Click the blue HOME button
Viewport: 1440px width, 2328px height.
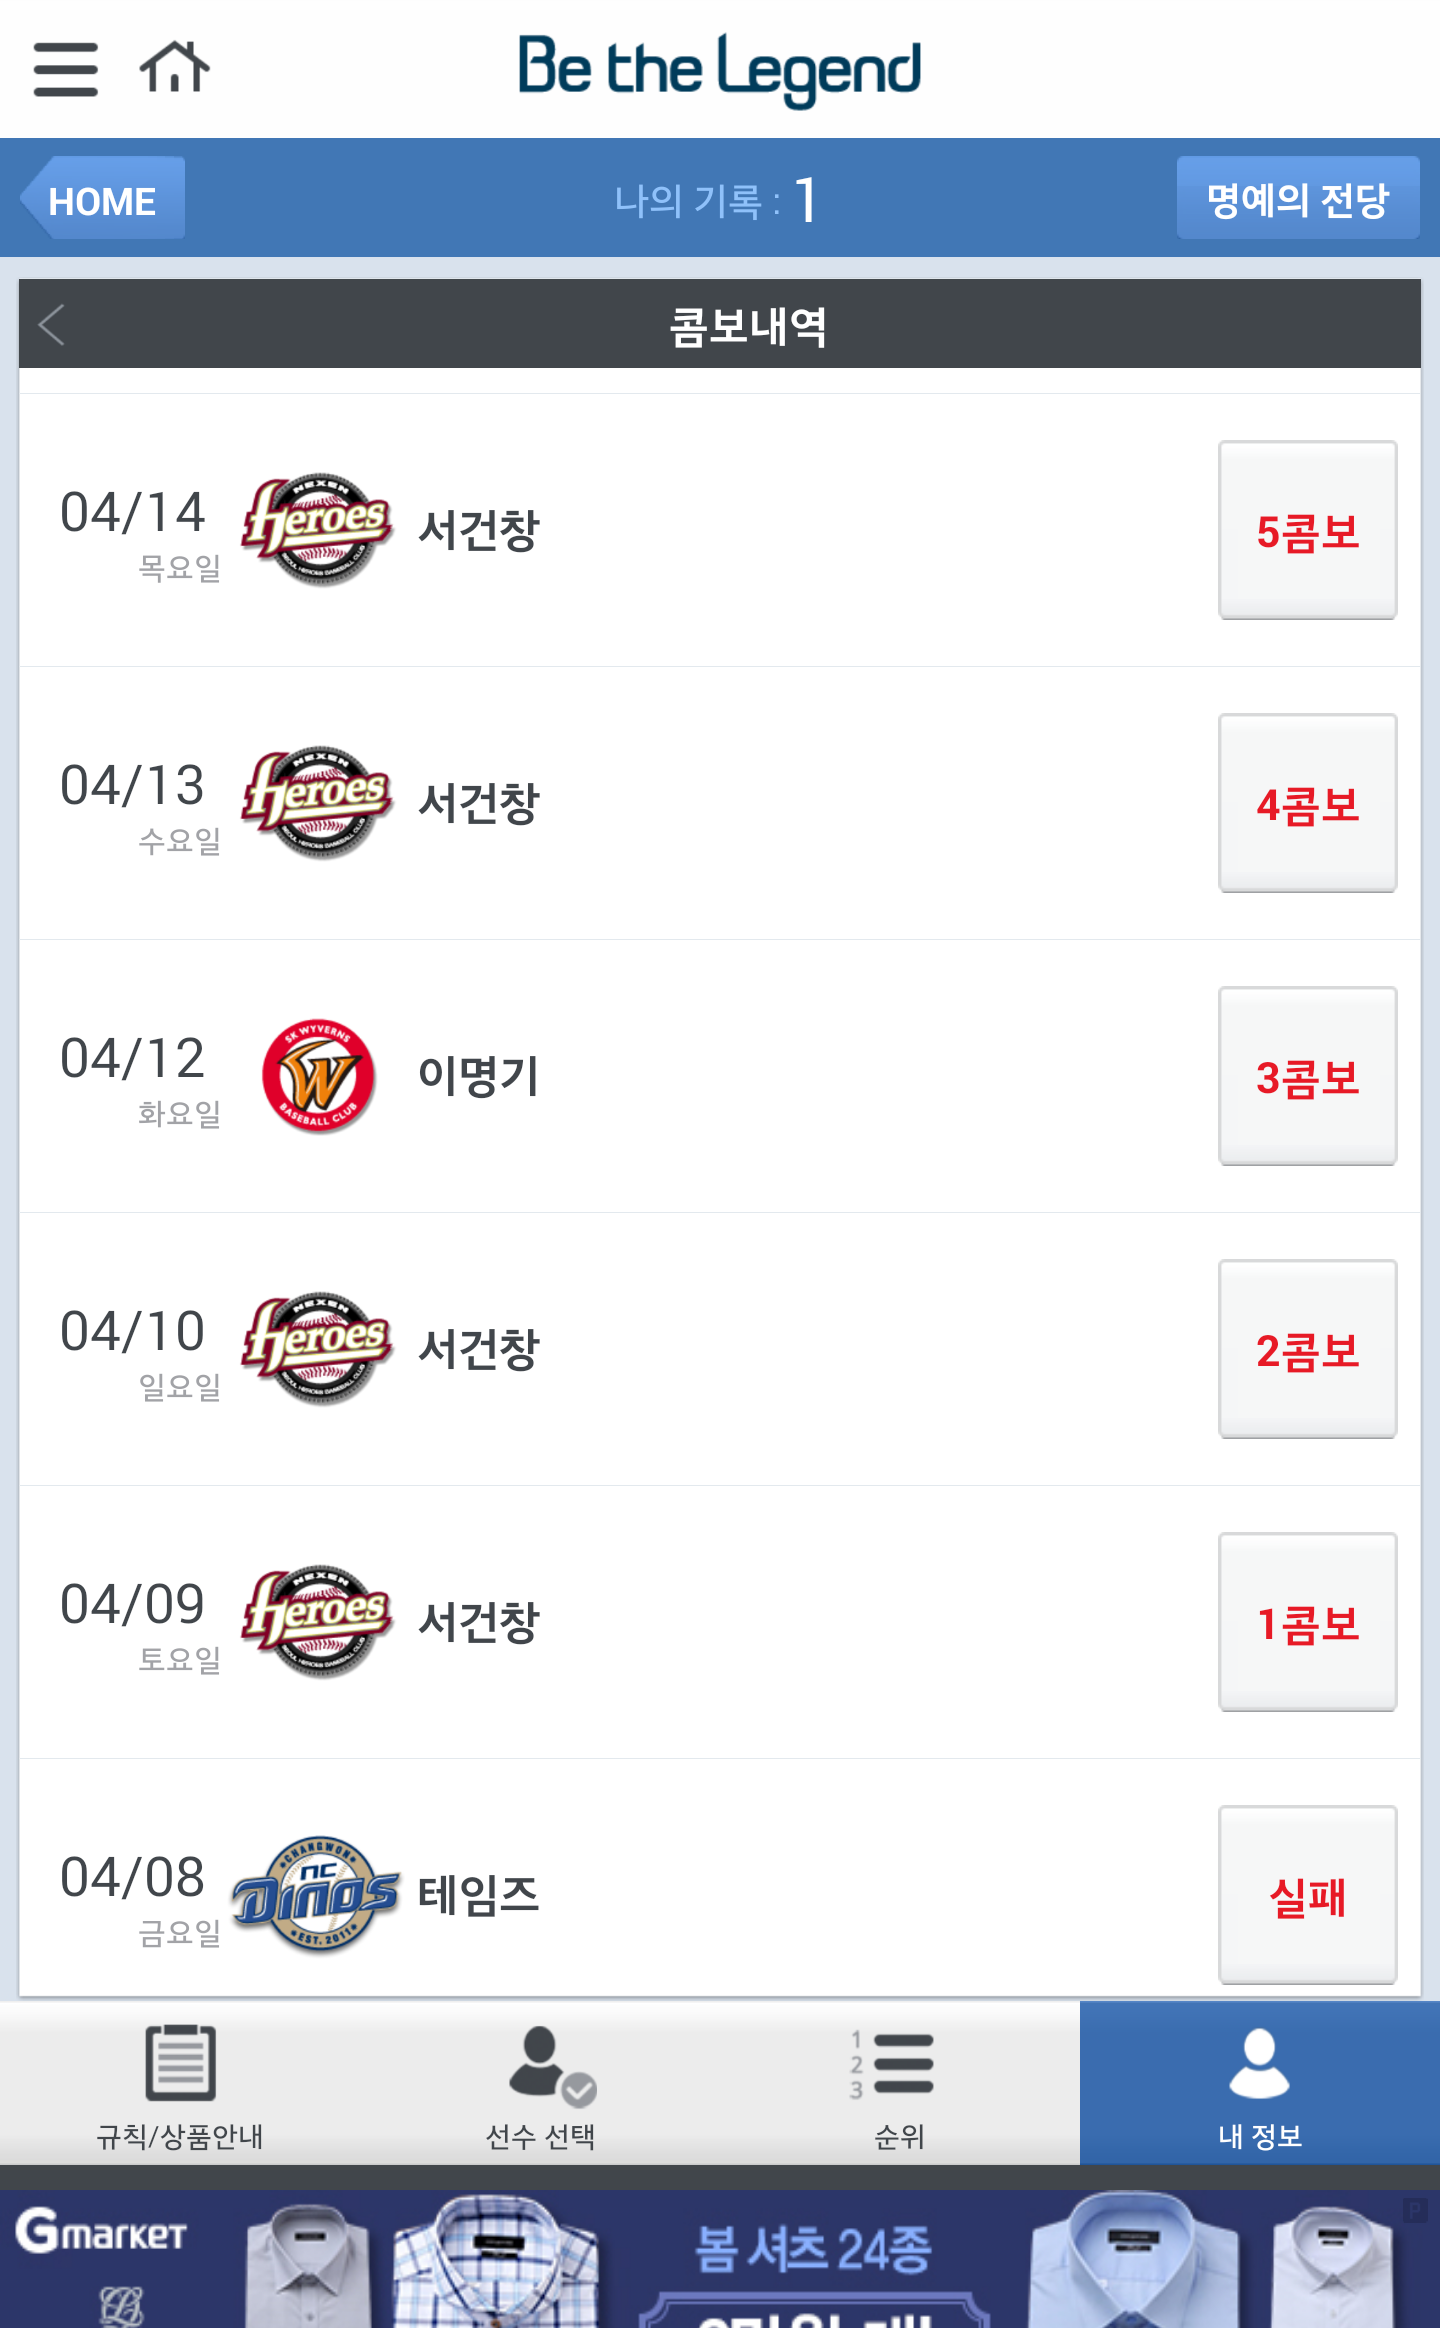click(x=104, y=198)
